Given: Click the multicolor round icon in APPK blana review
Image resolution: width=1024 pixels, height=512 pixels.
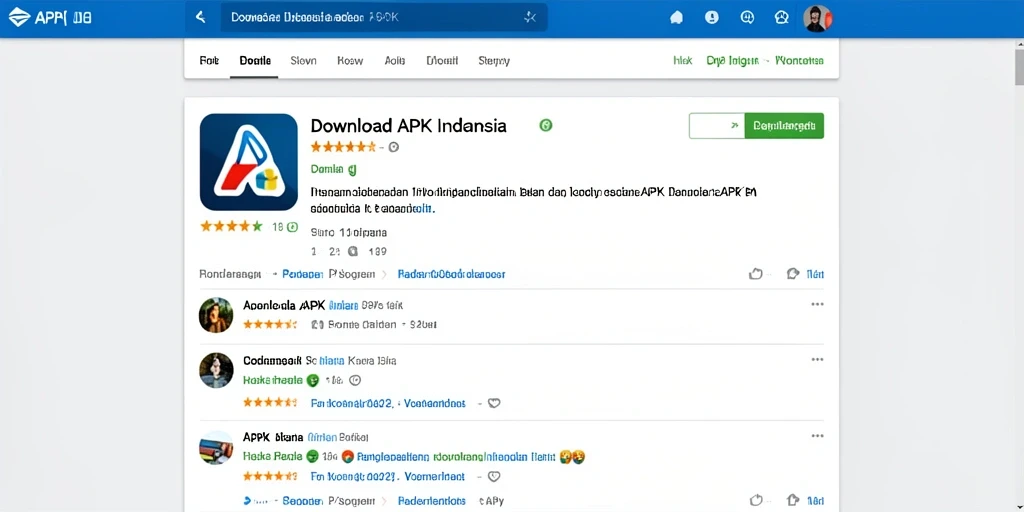Looking at the screenshot, I should tap(347, 456).
